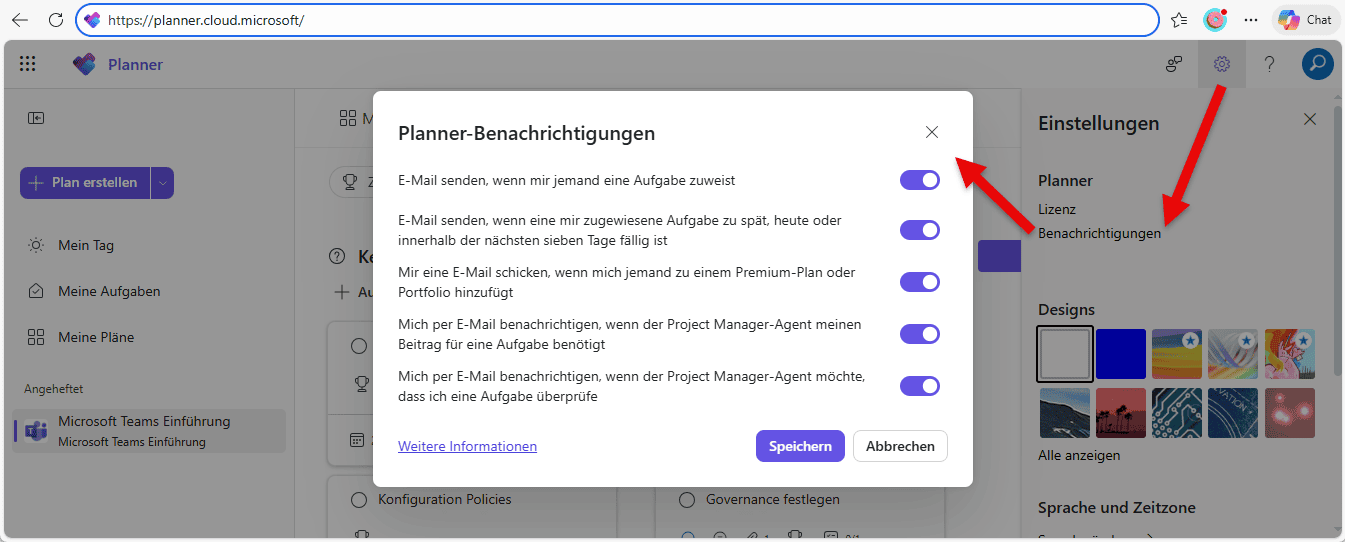Image resolution: width=1345 pixels, height=542 pixels.
Task: Click Alle anzeigen under Designs
Action: (1078, 455)
